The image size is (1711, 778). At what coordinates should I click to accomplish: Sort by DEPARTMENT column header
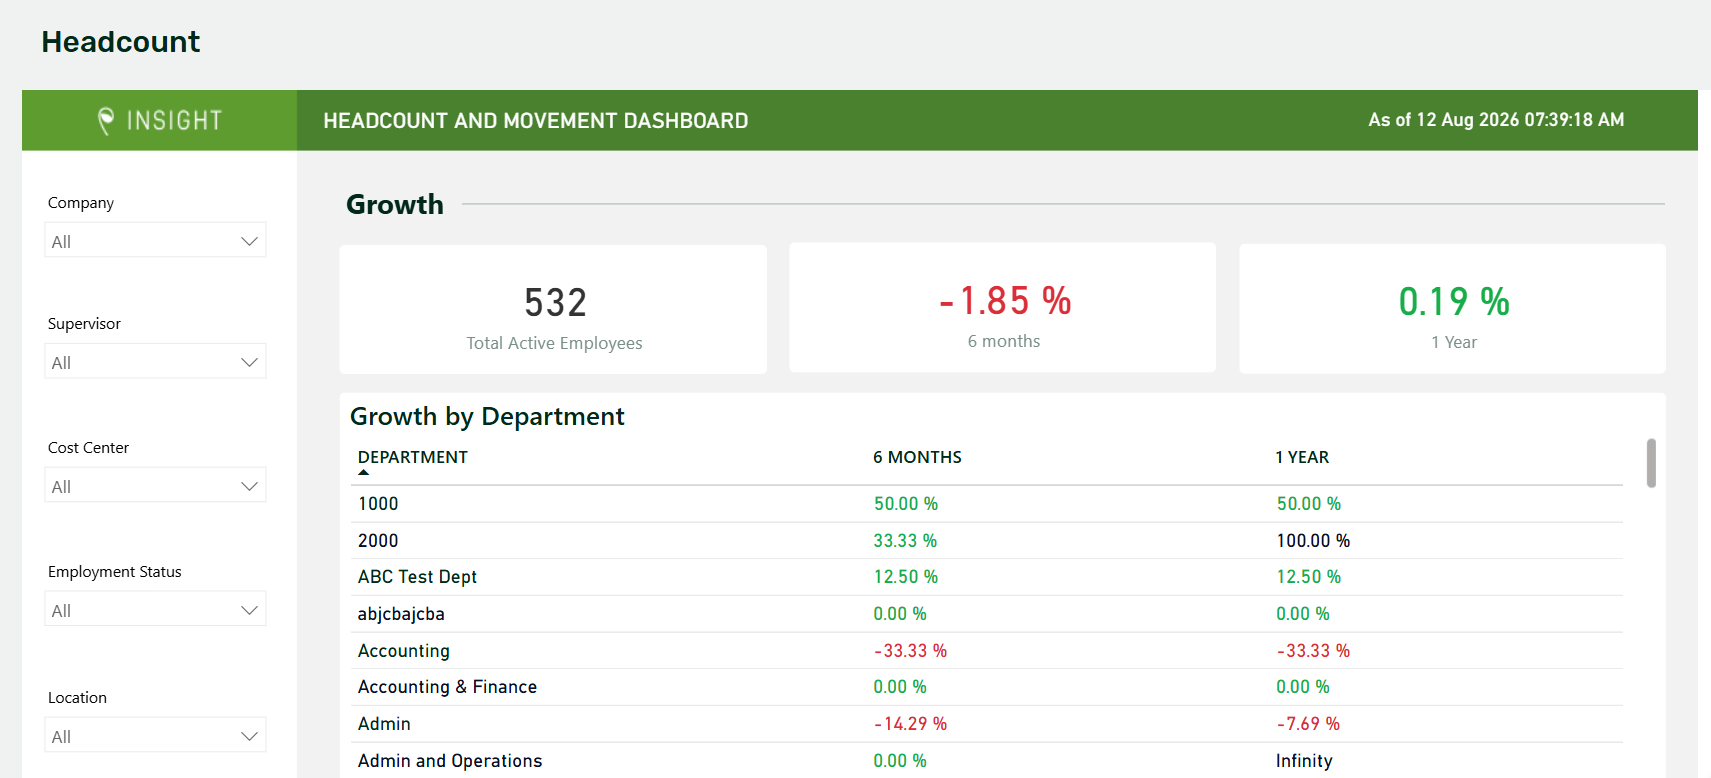click(413, 457)
